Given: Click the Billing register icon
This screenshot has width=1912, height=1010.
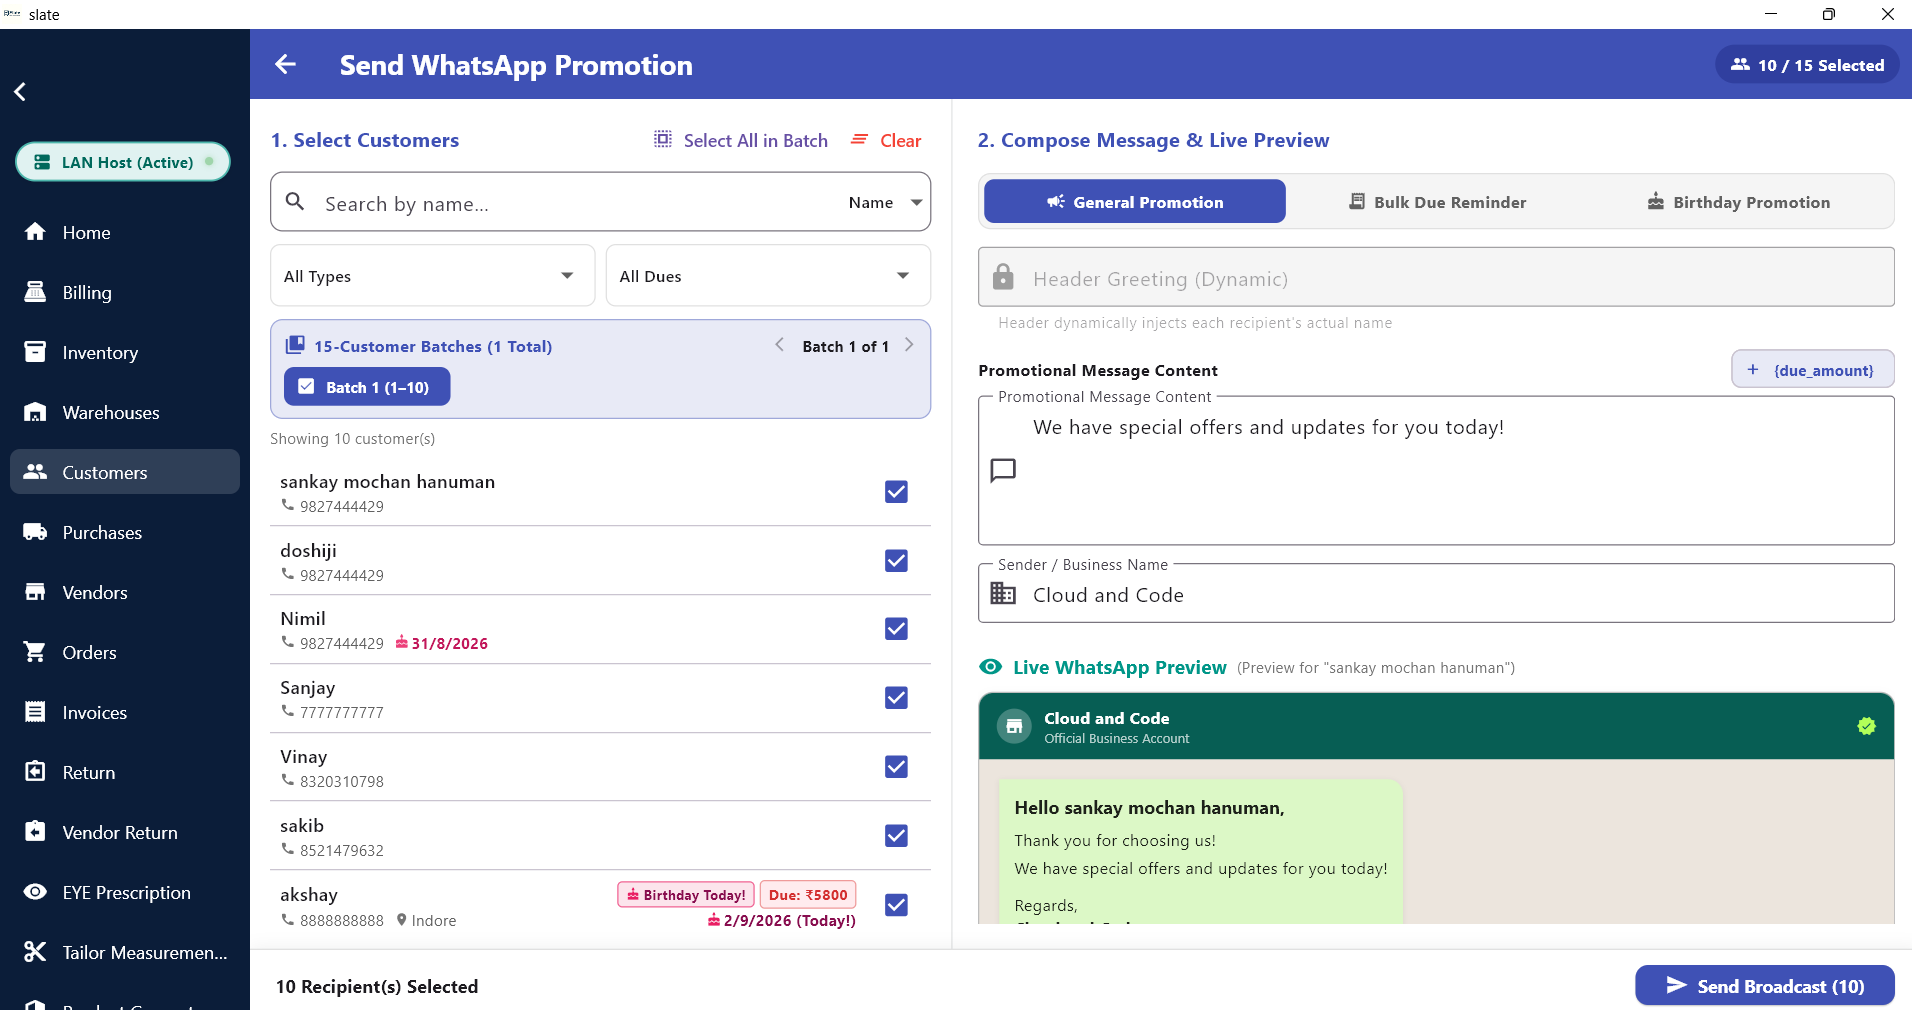Looking at the screenshot, I should pos(35,292).
